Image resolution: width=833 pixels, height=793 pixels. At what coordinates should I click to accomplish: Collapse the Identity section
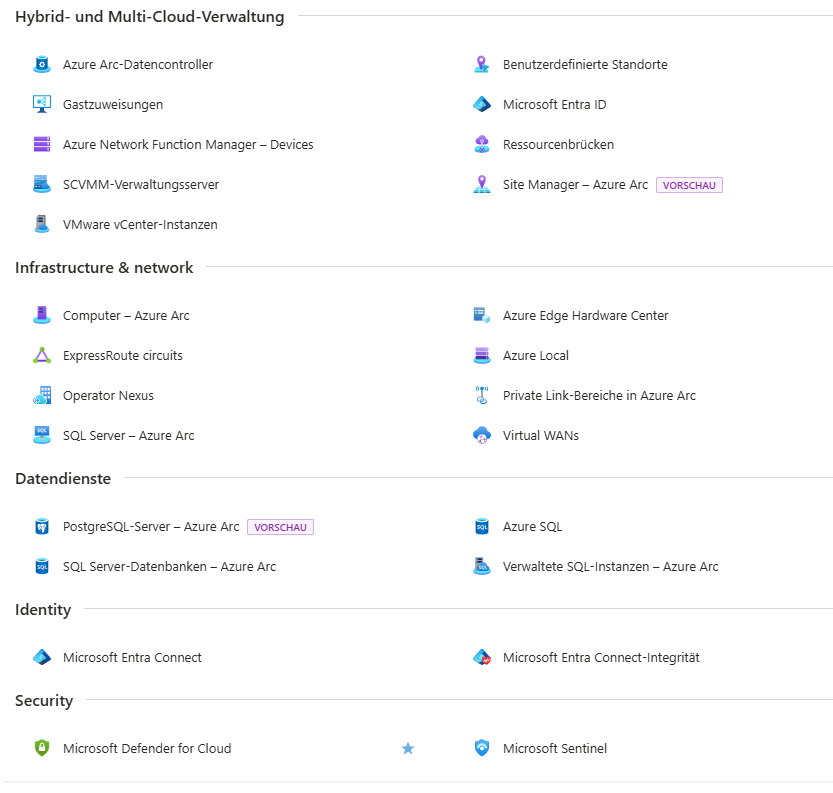45,609
